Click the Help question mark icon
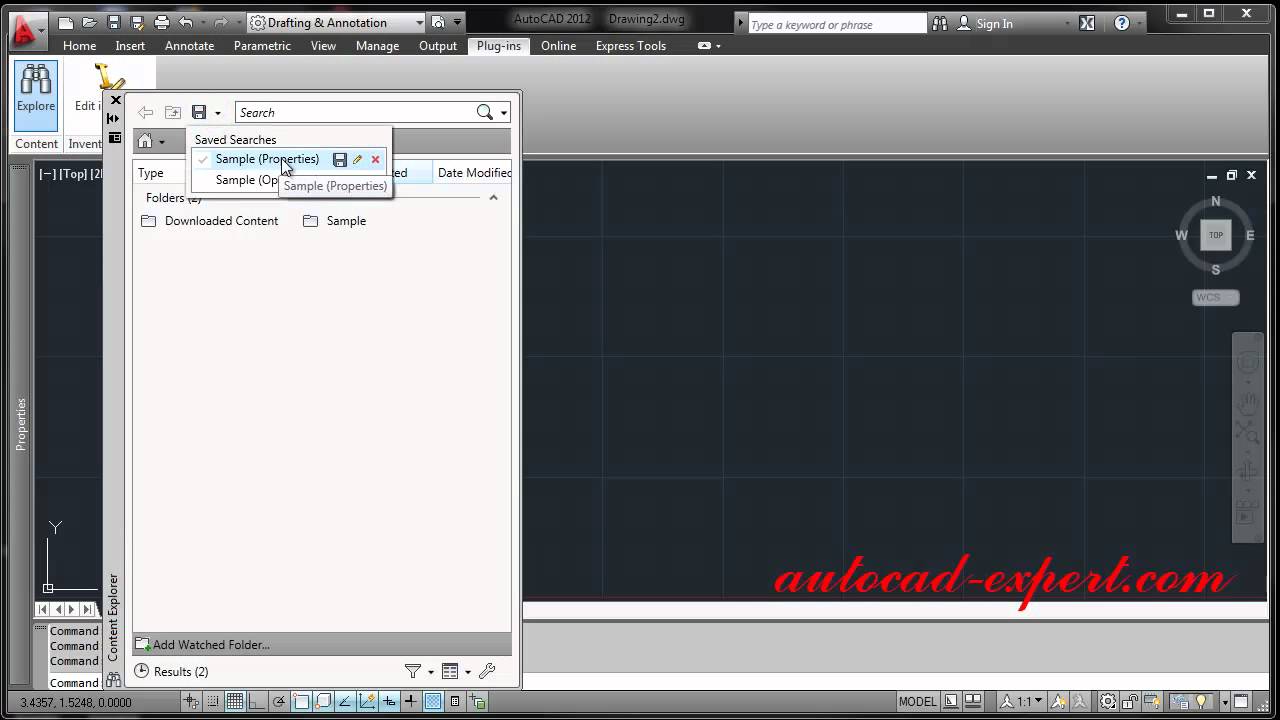 [1122, 23]
